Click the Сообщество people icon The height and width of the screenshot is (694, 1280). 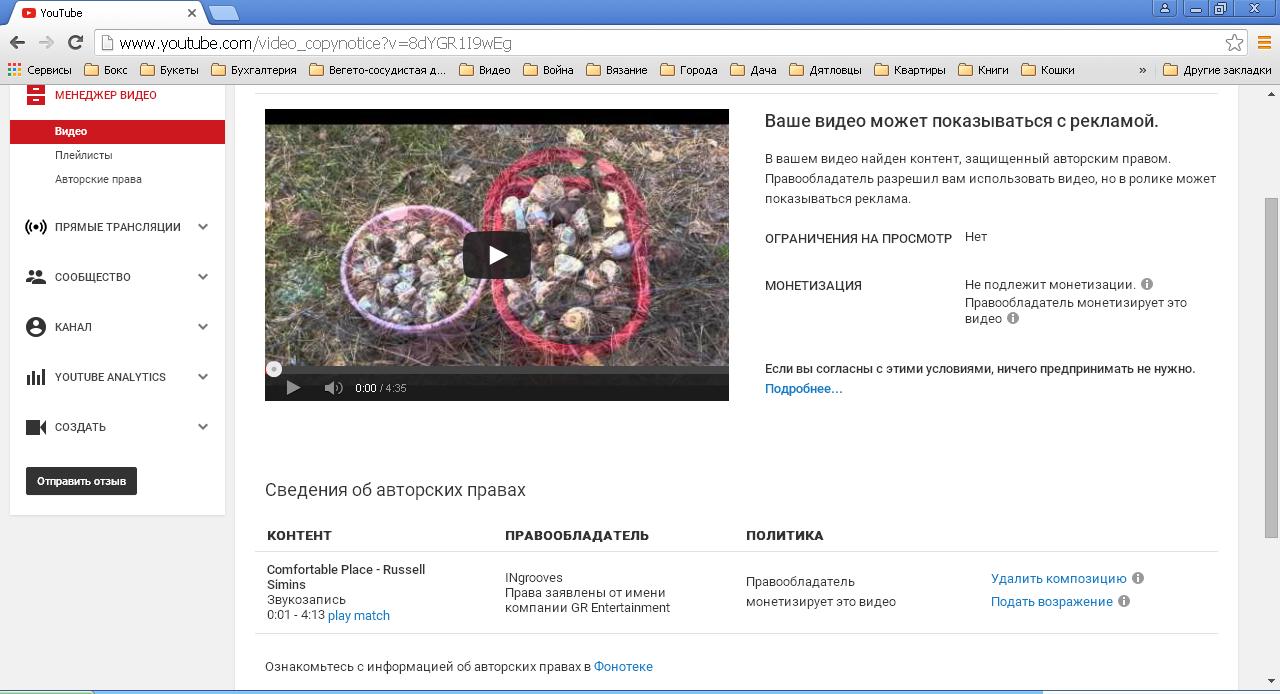click(36, 277)
